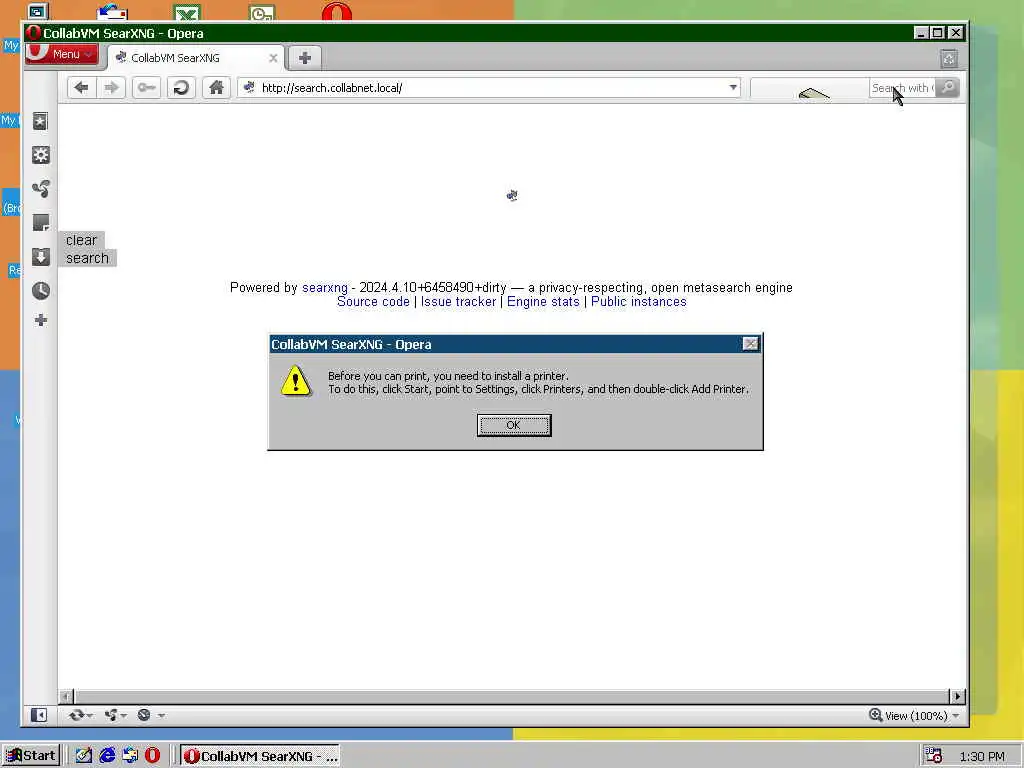Viewport: 1024px width, 768px height.
Task: Close the CollabVM SearXNG tab
Action: click(x=273, y=58)
